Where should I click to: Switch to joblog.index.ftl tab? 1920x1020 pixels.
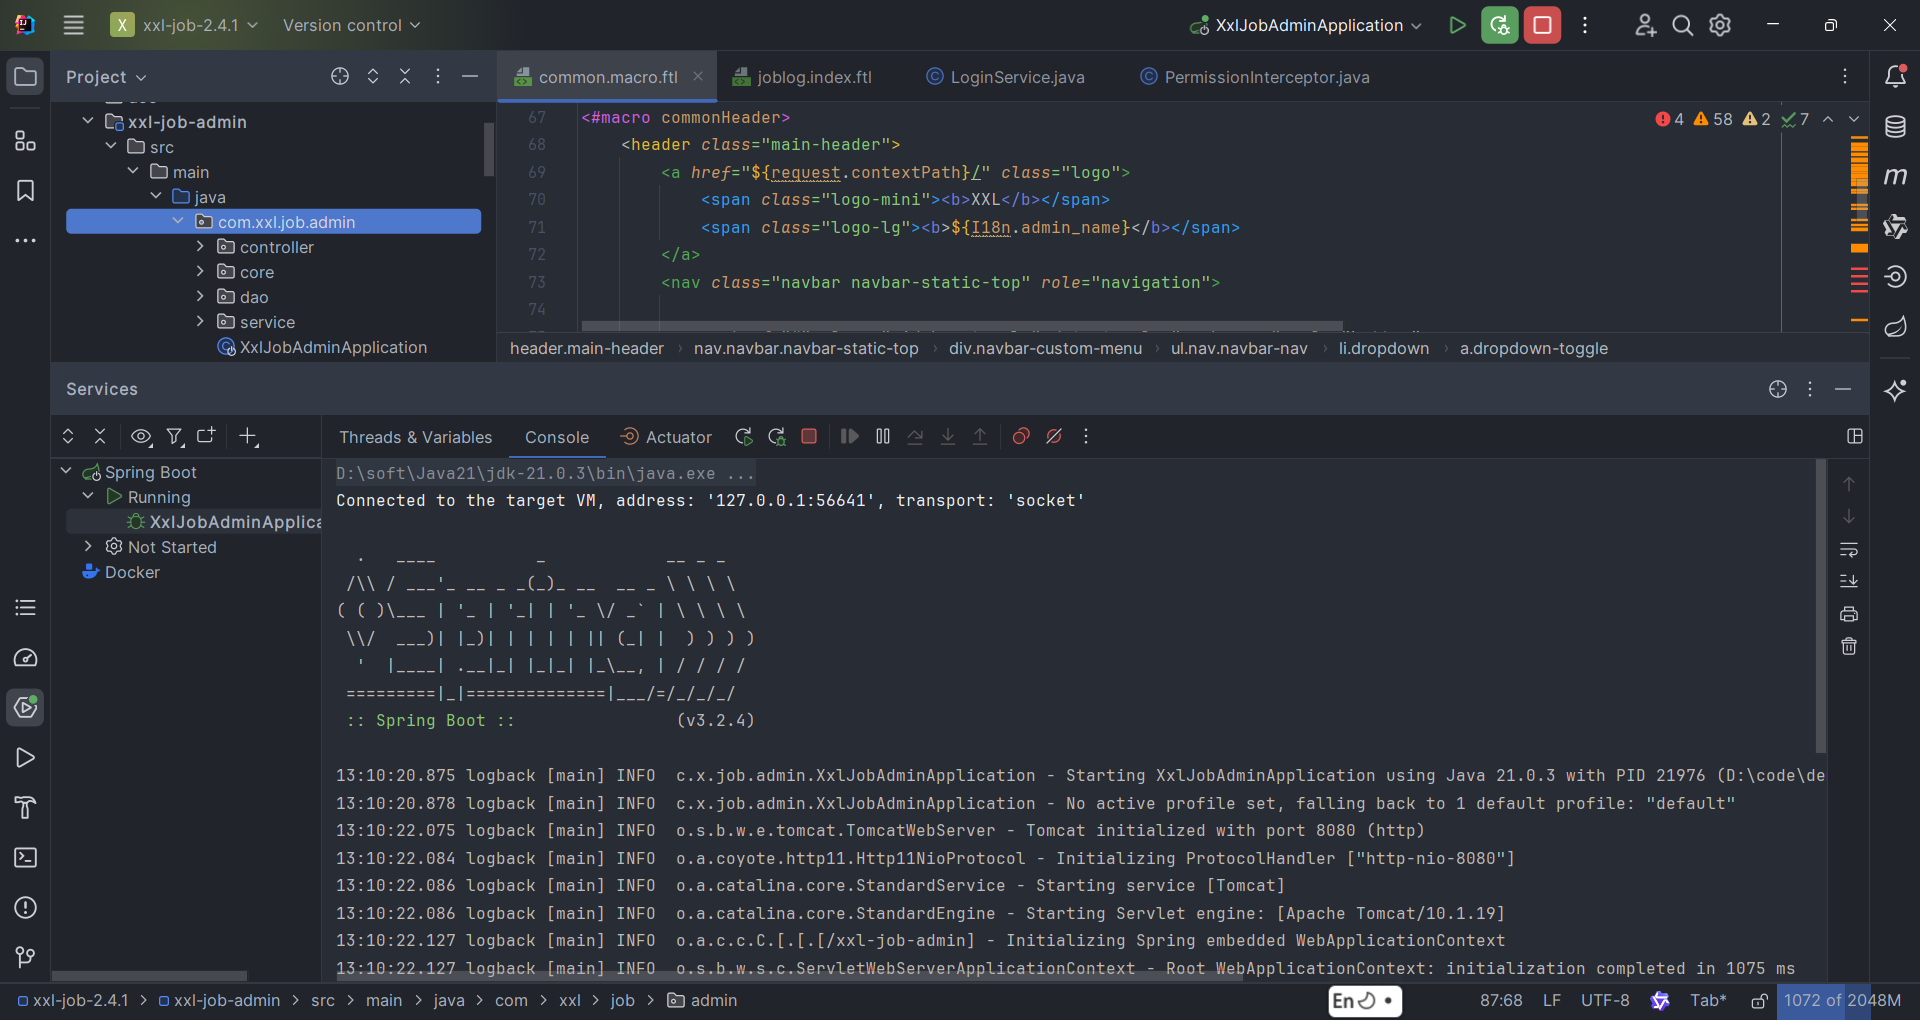(x=802, y=77)
